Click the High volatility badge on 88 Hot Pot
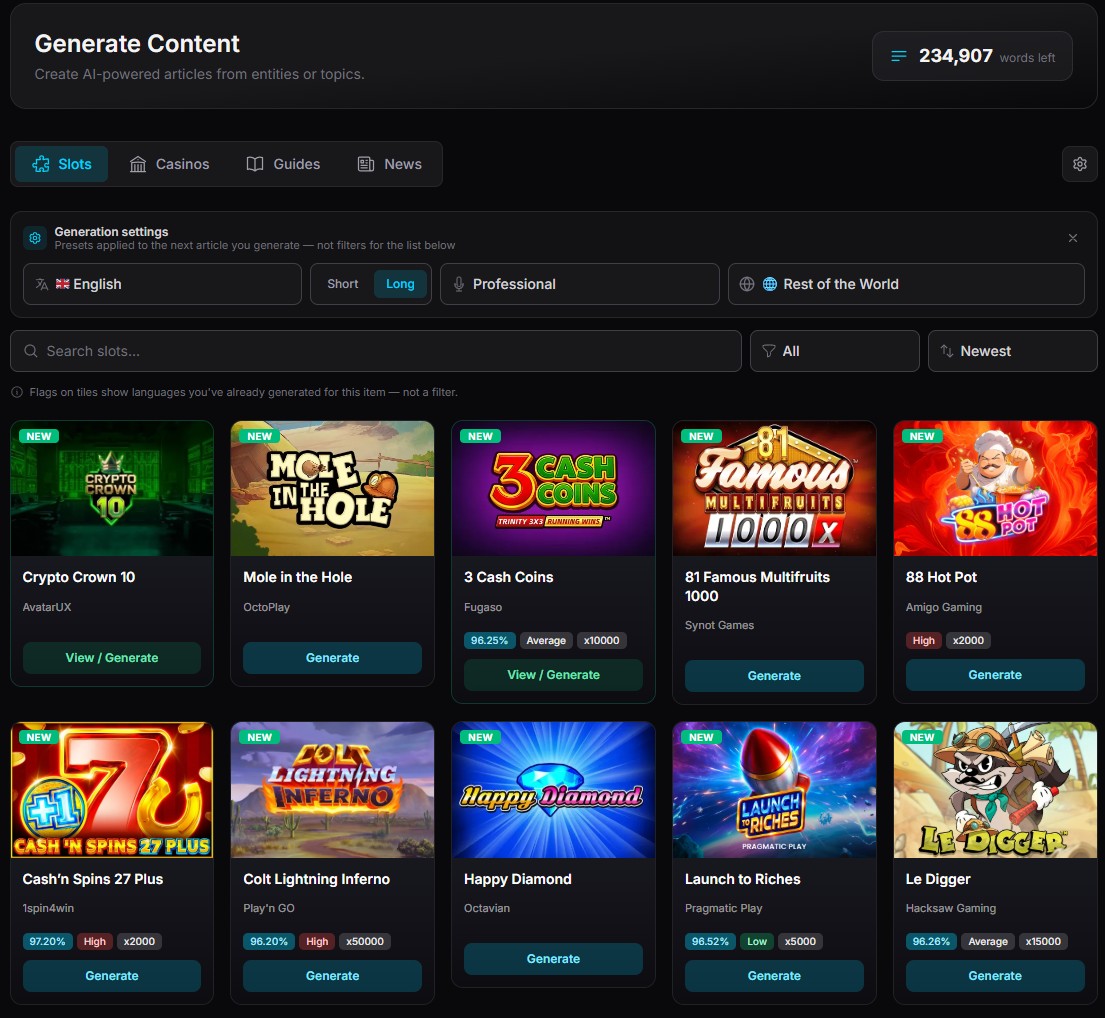 [923, 640]
